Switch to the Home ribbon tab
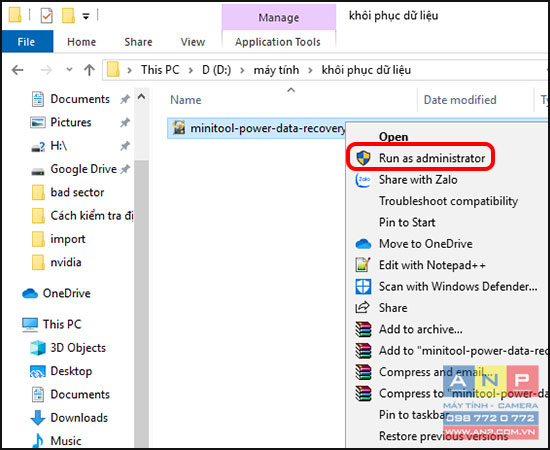Screen dimensions: 550x450 click(x=81, y=42)
